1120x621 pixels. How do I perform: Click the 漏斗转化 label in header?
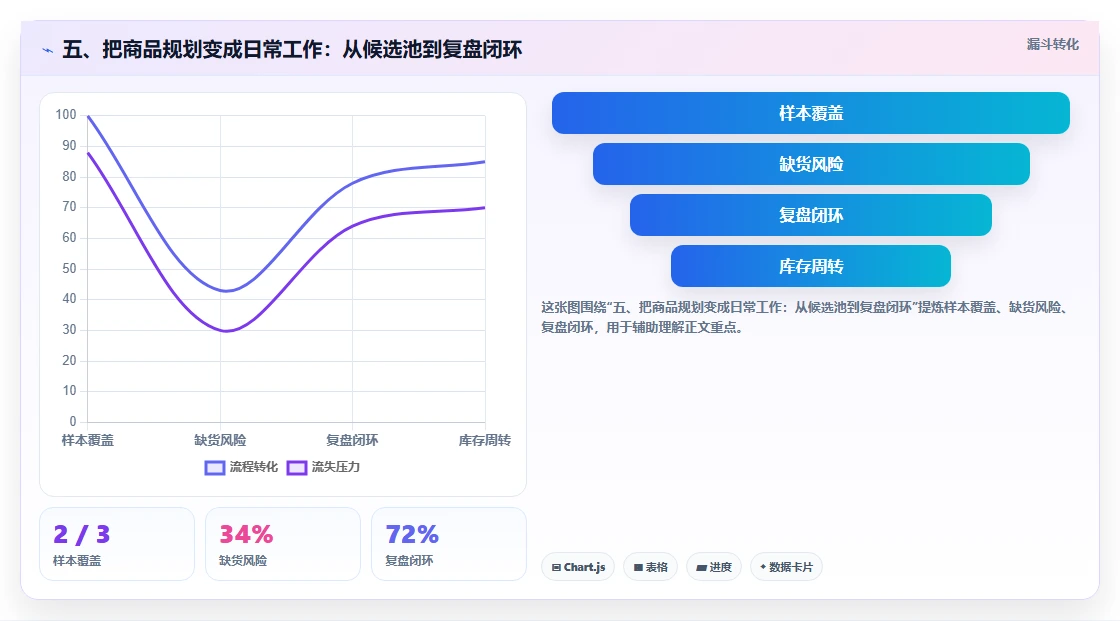point(1052,44)
